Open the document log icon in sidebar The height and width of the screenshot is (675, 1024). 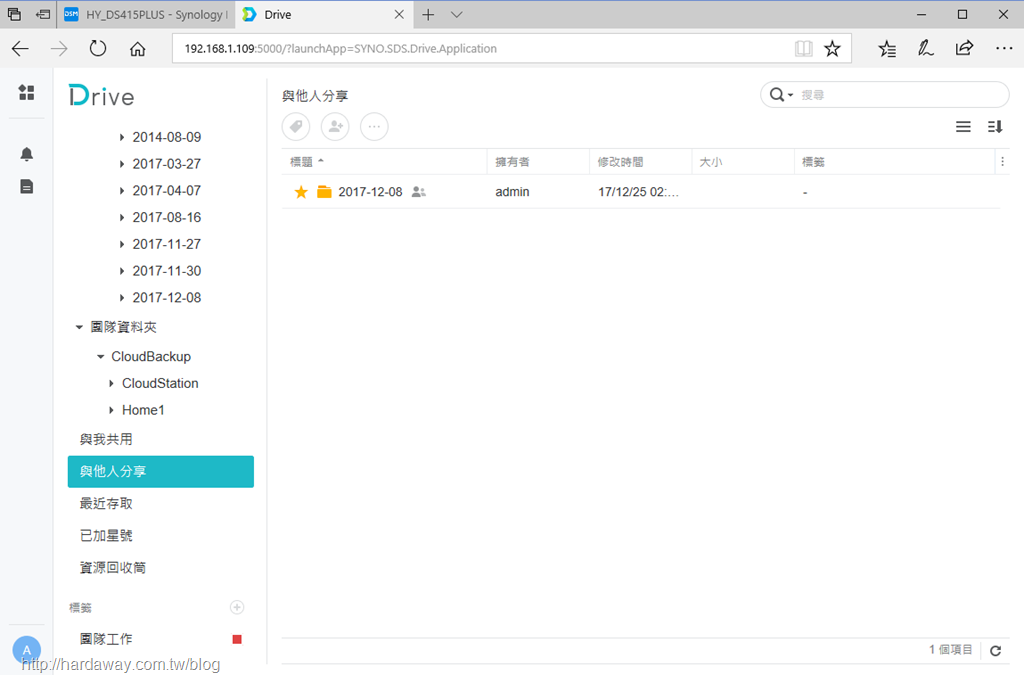pos(27,187)
